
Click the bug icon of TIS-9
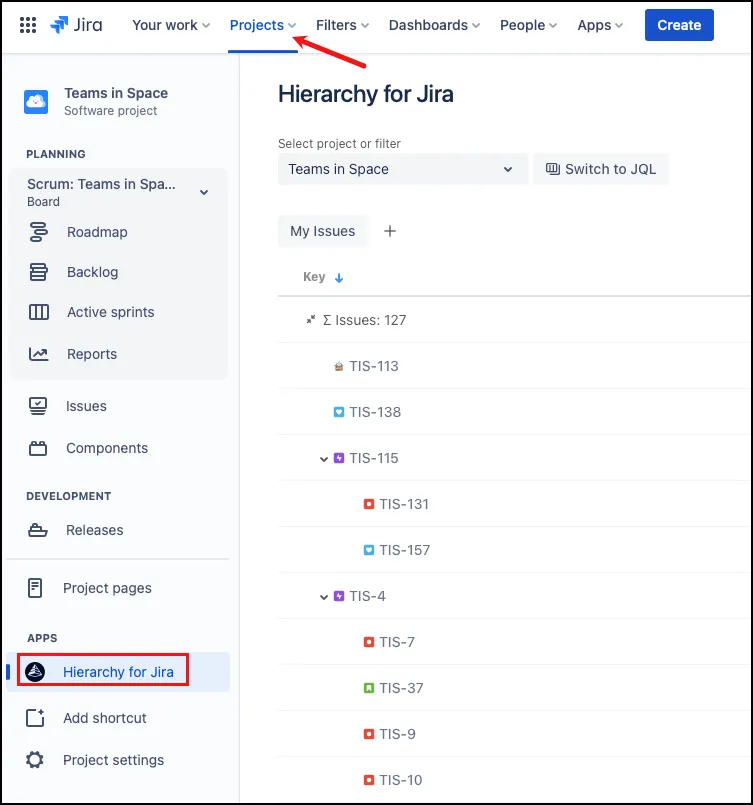click(369, 734)
